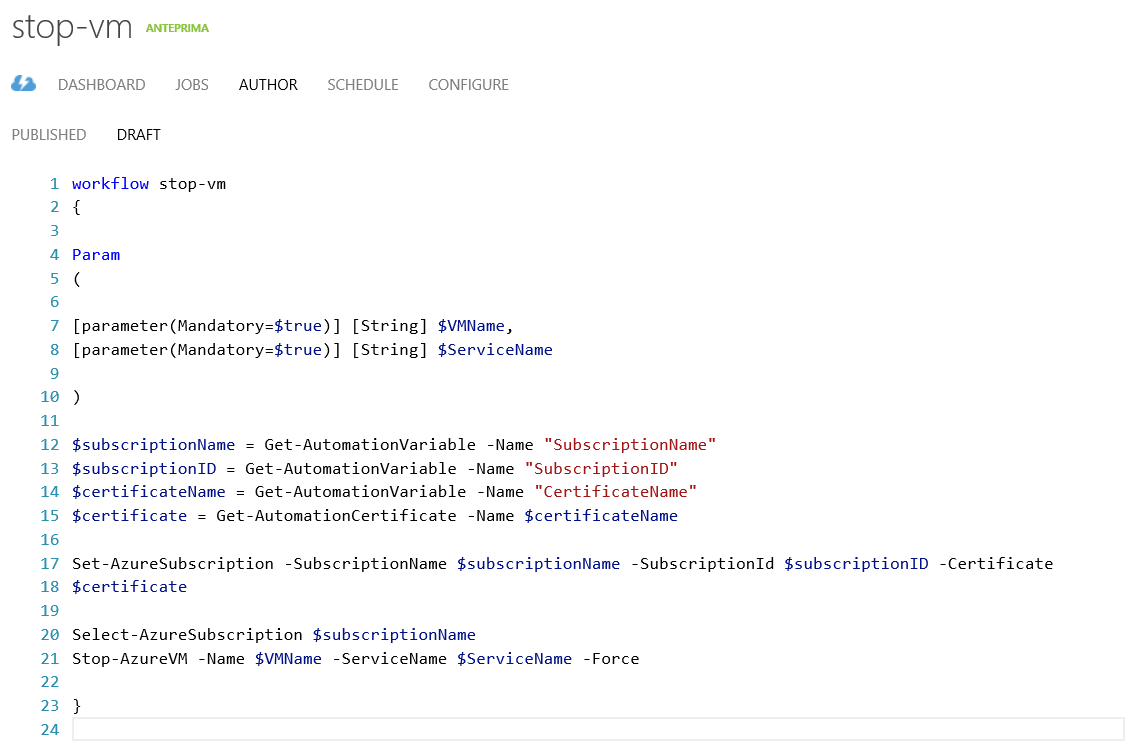Open the DASHBOARD tab
This screenshot has width=1128, height=754.
(x=101, y=85)
